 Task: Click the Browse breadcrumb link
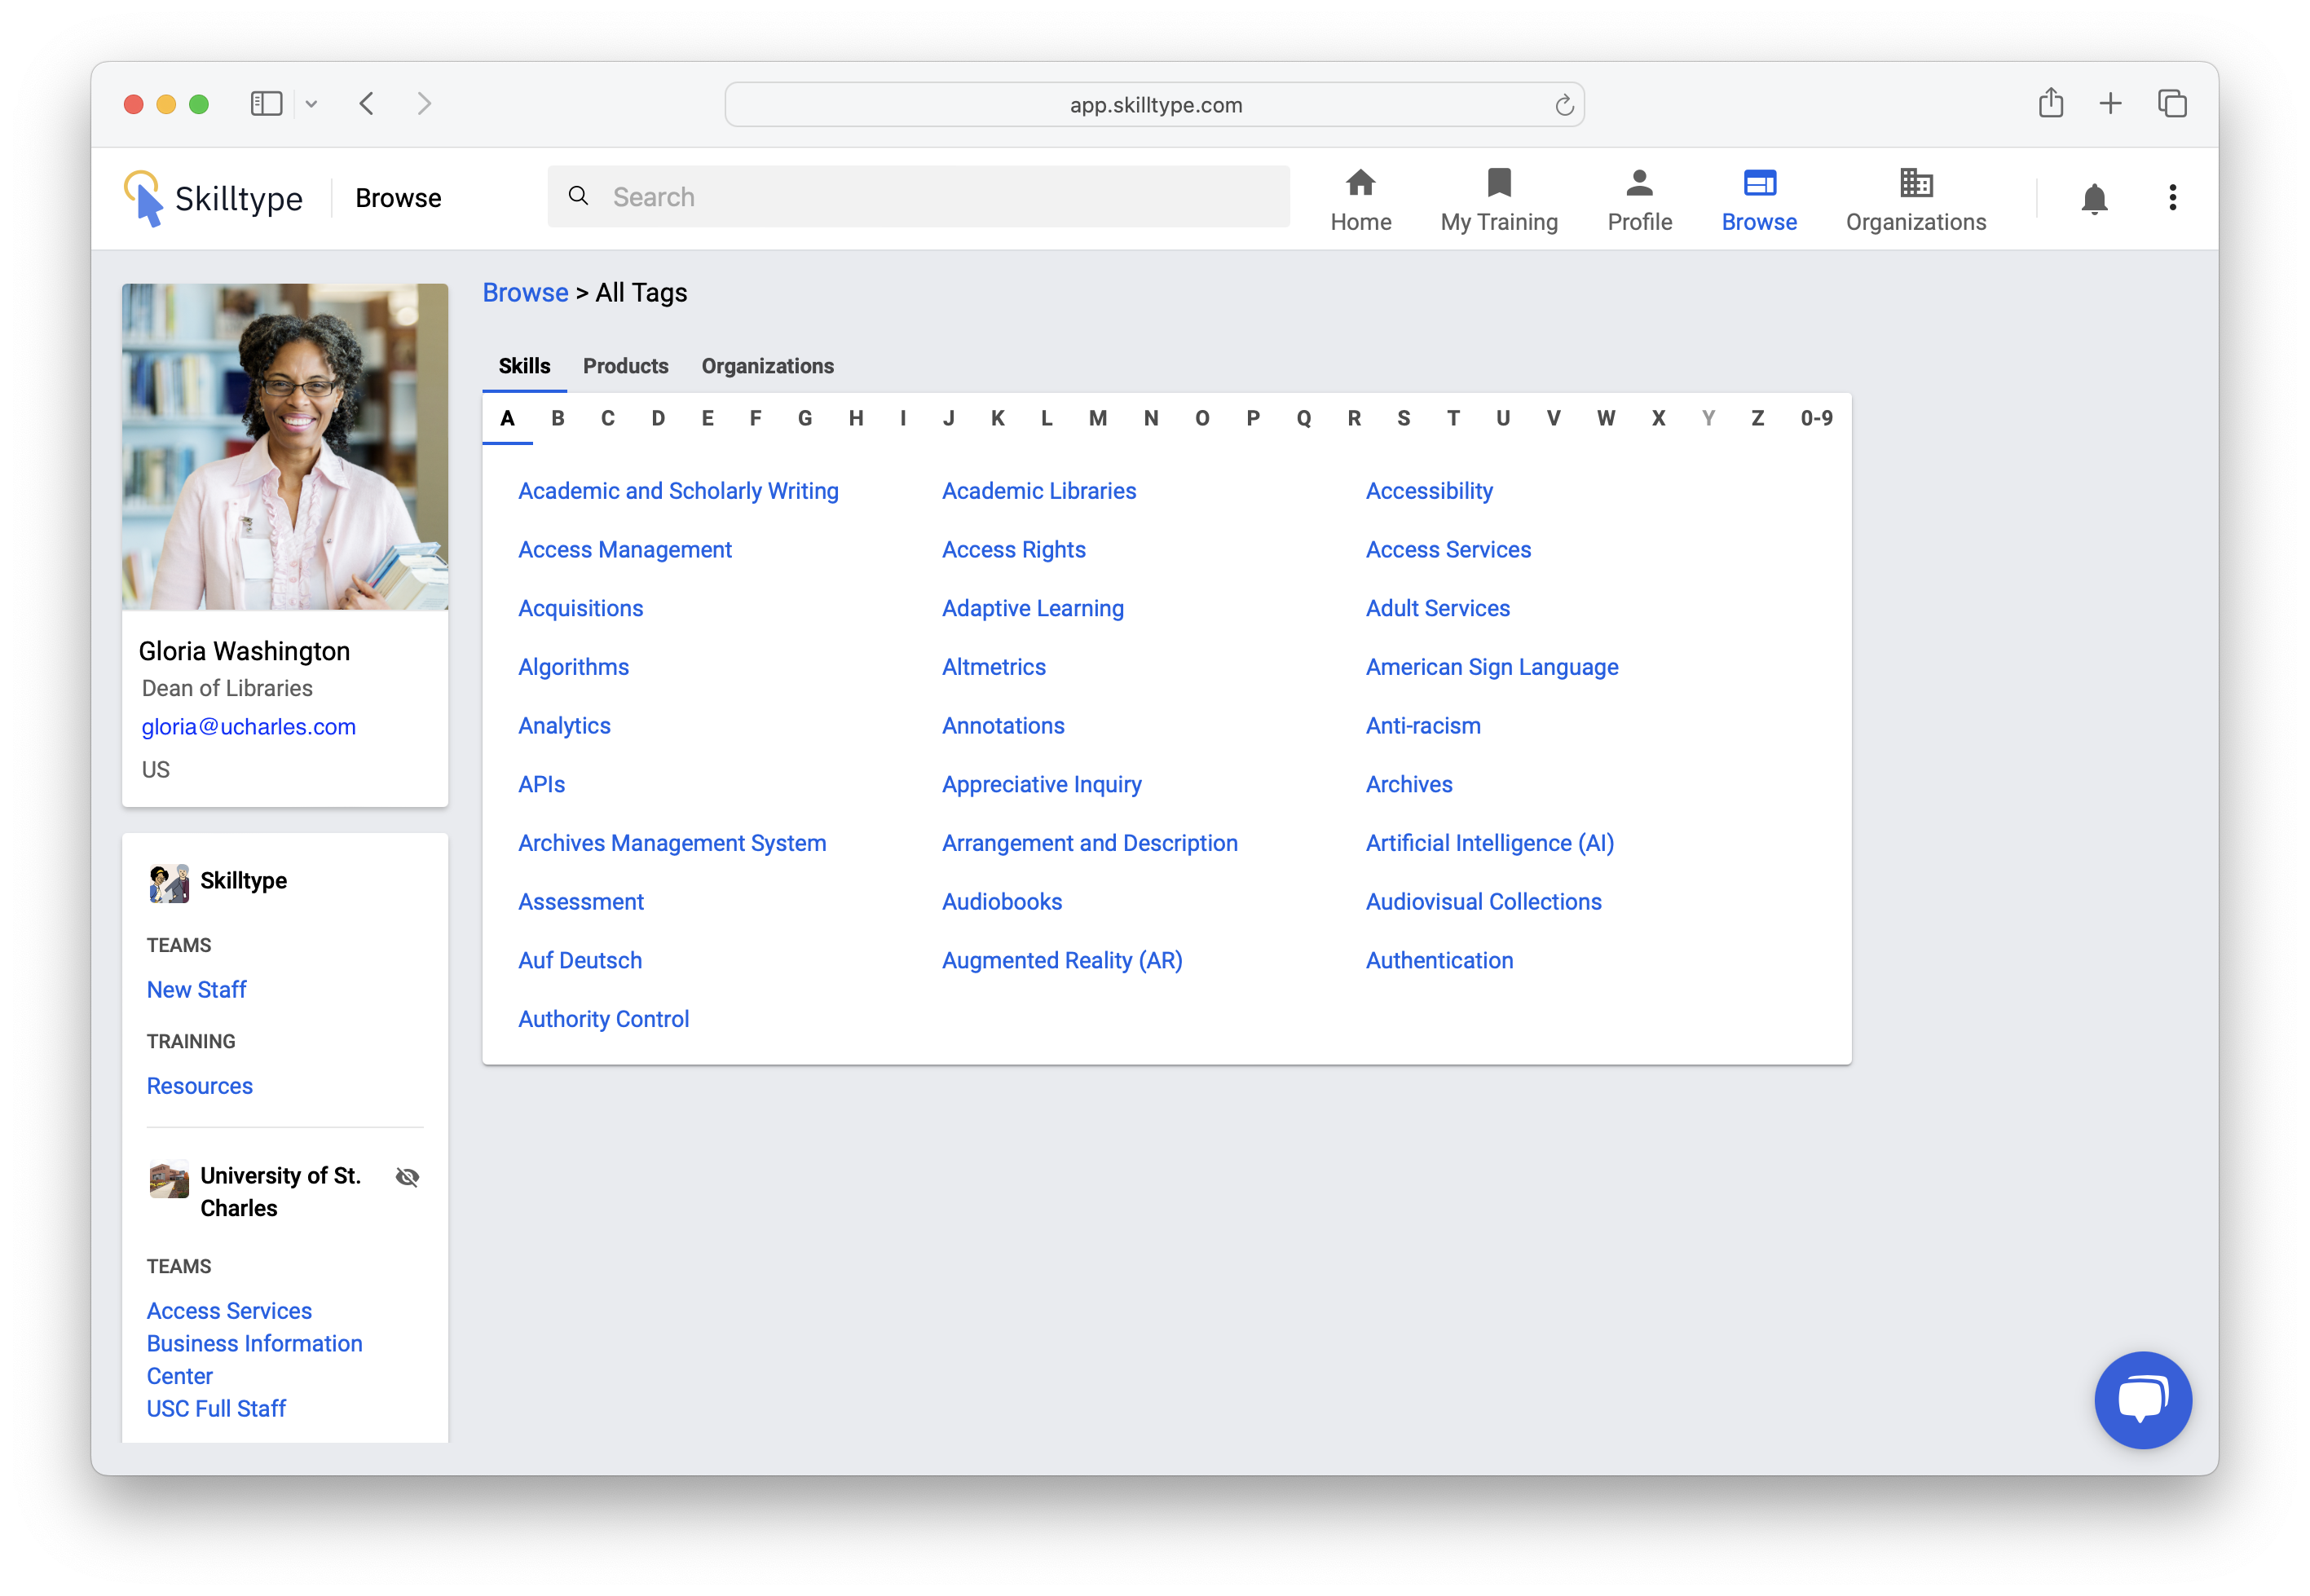(525, 292)
